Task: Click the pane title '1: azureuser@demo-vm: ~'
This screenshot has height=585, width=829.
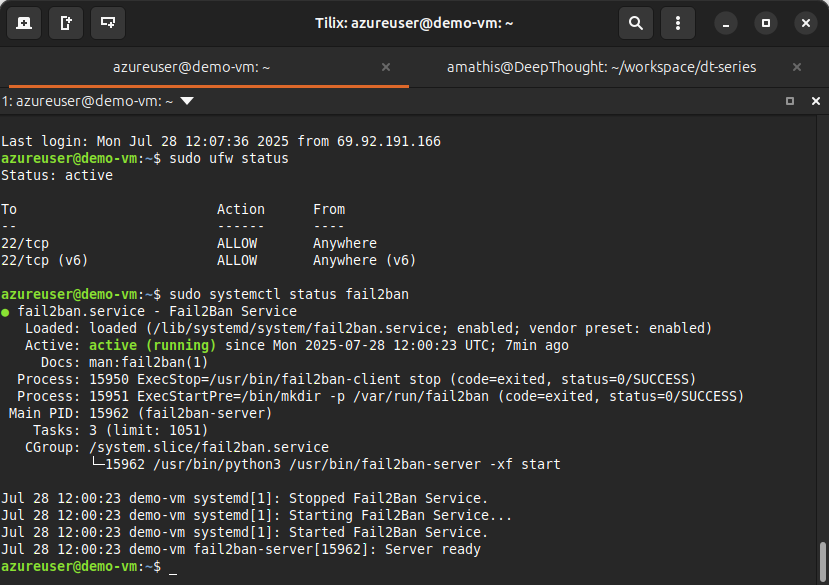Action: 87,101
